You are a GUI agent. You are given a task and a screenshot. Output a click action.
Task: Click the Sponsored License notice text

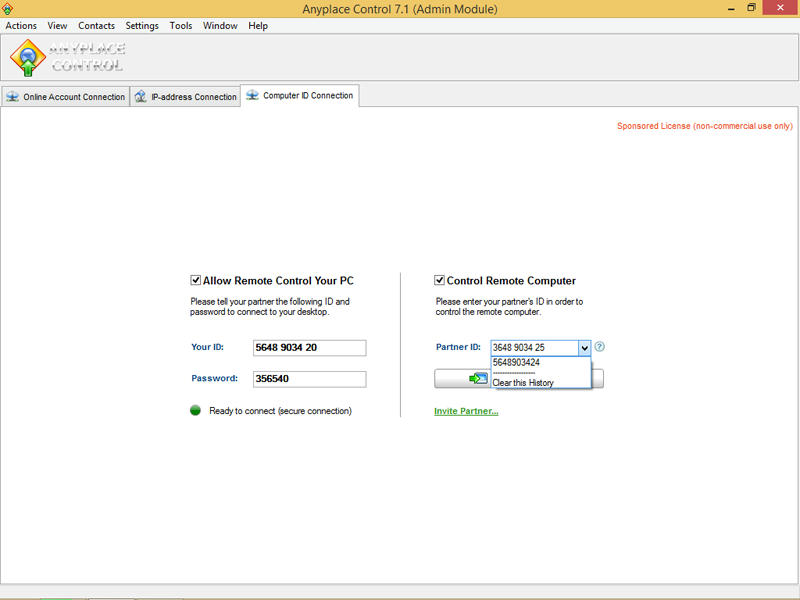pos(705,126)
